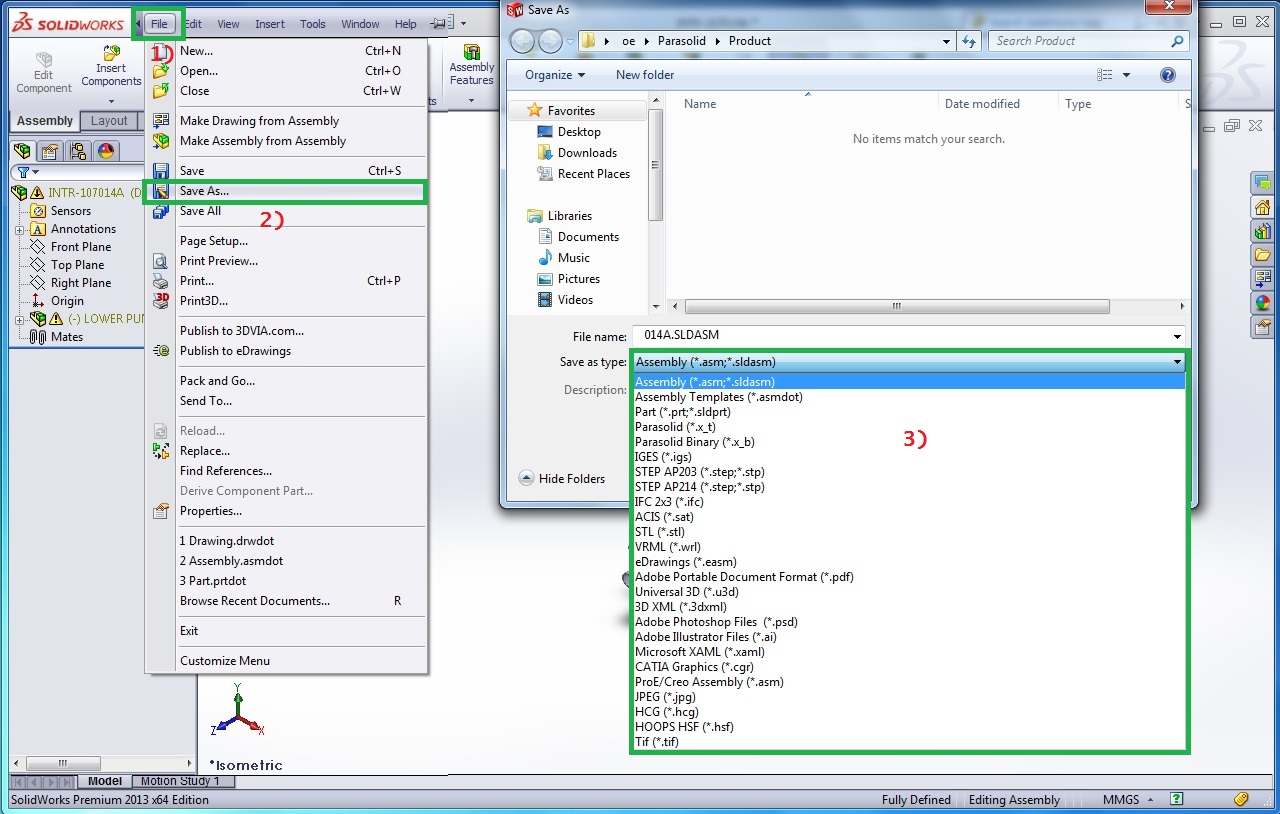Open the MMGS unit system dropdown
The image size is (1280, 814).
click(x=1151, y=800)
